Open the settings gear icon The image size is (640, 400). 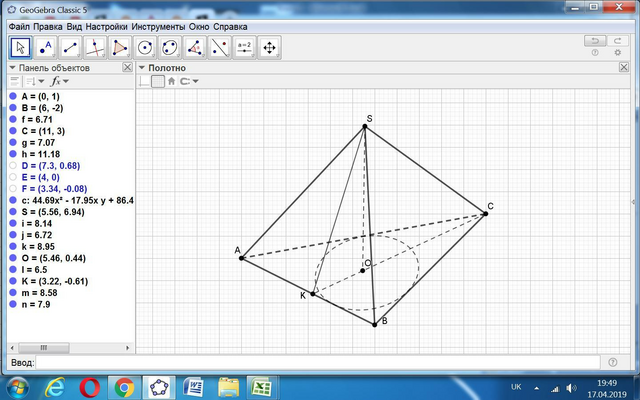pyautogui.click(x=618, y=53)
